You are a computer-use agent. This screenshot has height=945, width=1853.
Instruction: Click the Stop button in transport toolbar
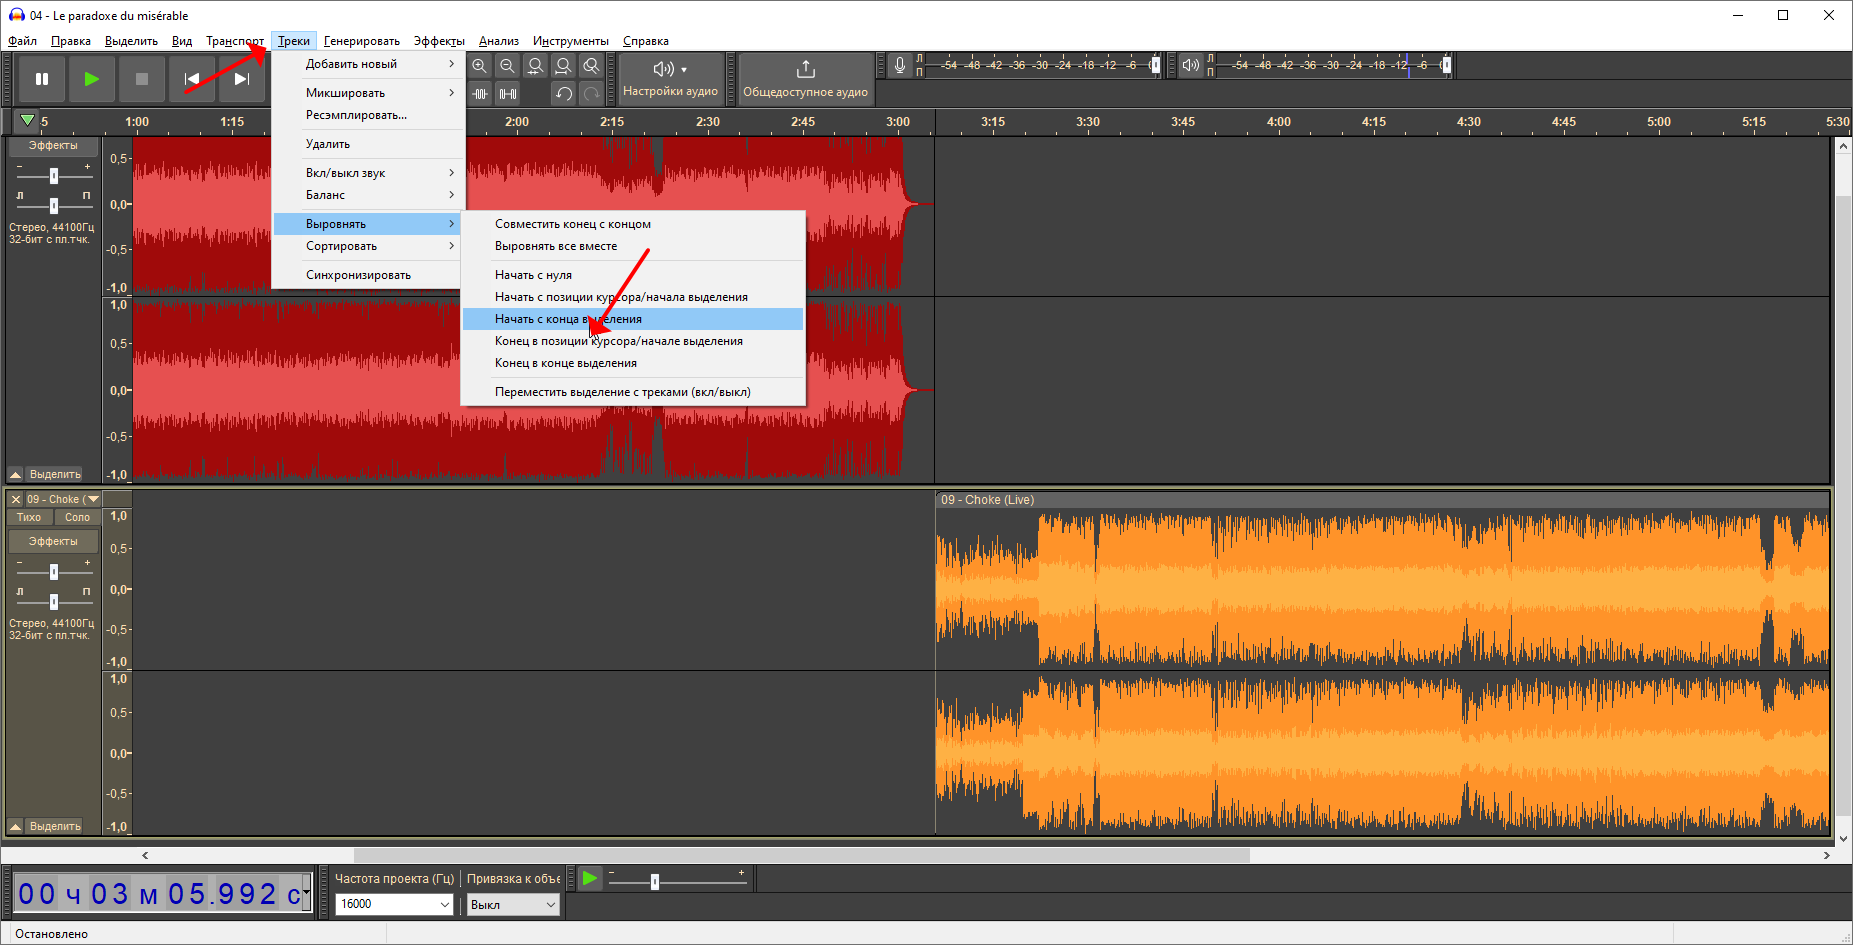(x=142, y=79)
